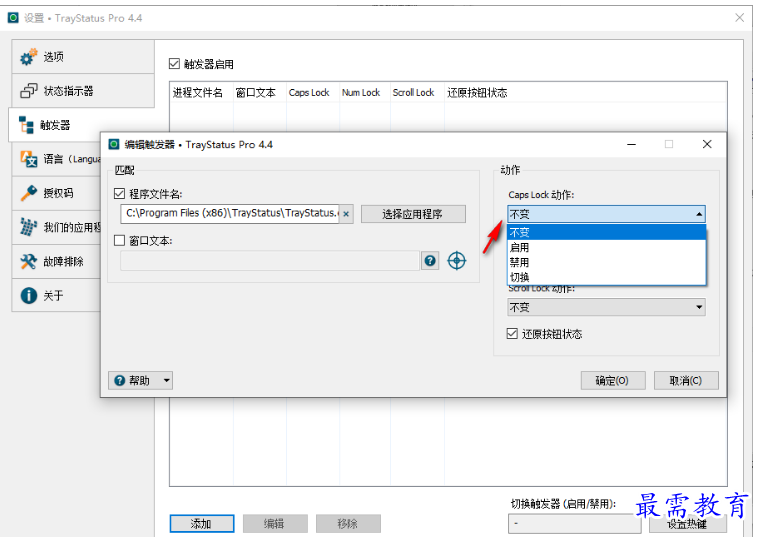Image resolution: width=757 pixels, height=537 pixels.
Task: Click the TrayStatus icon in the settings title bar
Action: pyautogui.click(x=14, y=18)
